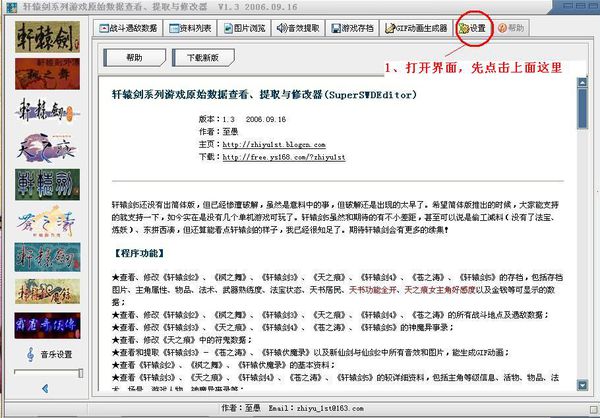Select the green 軒轅劍 game banner
Screen dimensions: 600x418
pyautogui.click(x=47, y=185)
